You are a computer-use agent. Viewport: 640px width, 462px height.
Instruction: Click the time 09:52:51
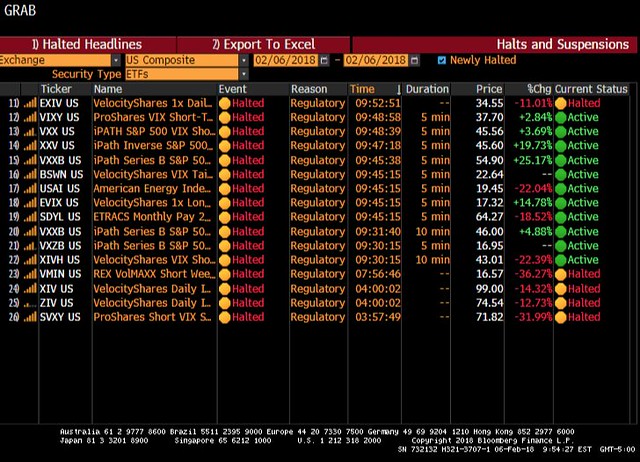coord(378,103)
